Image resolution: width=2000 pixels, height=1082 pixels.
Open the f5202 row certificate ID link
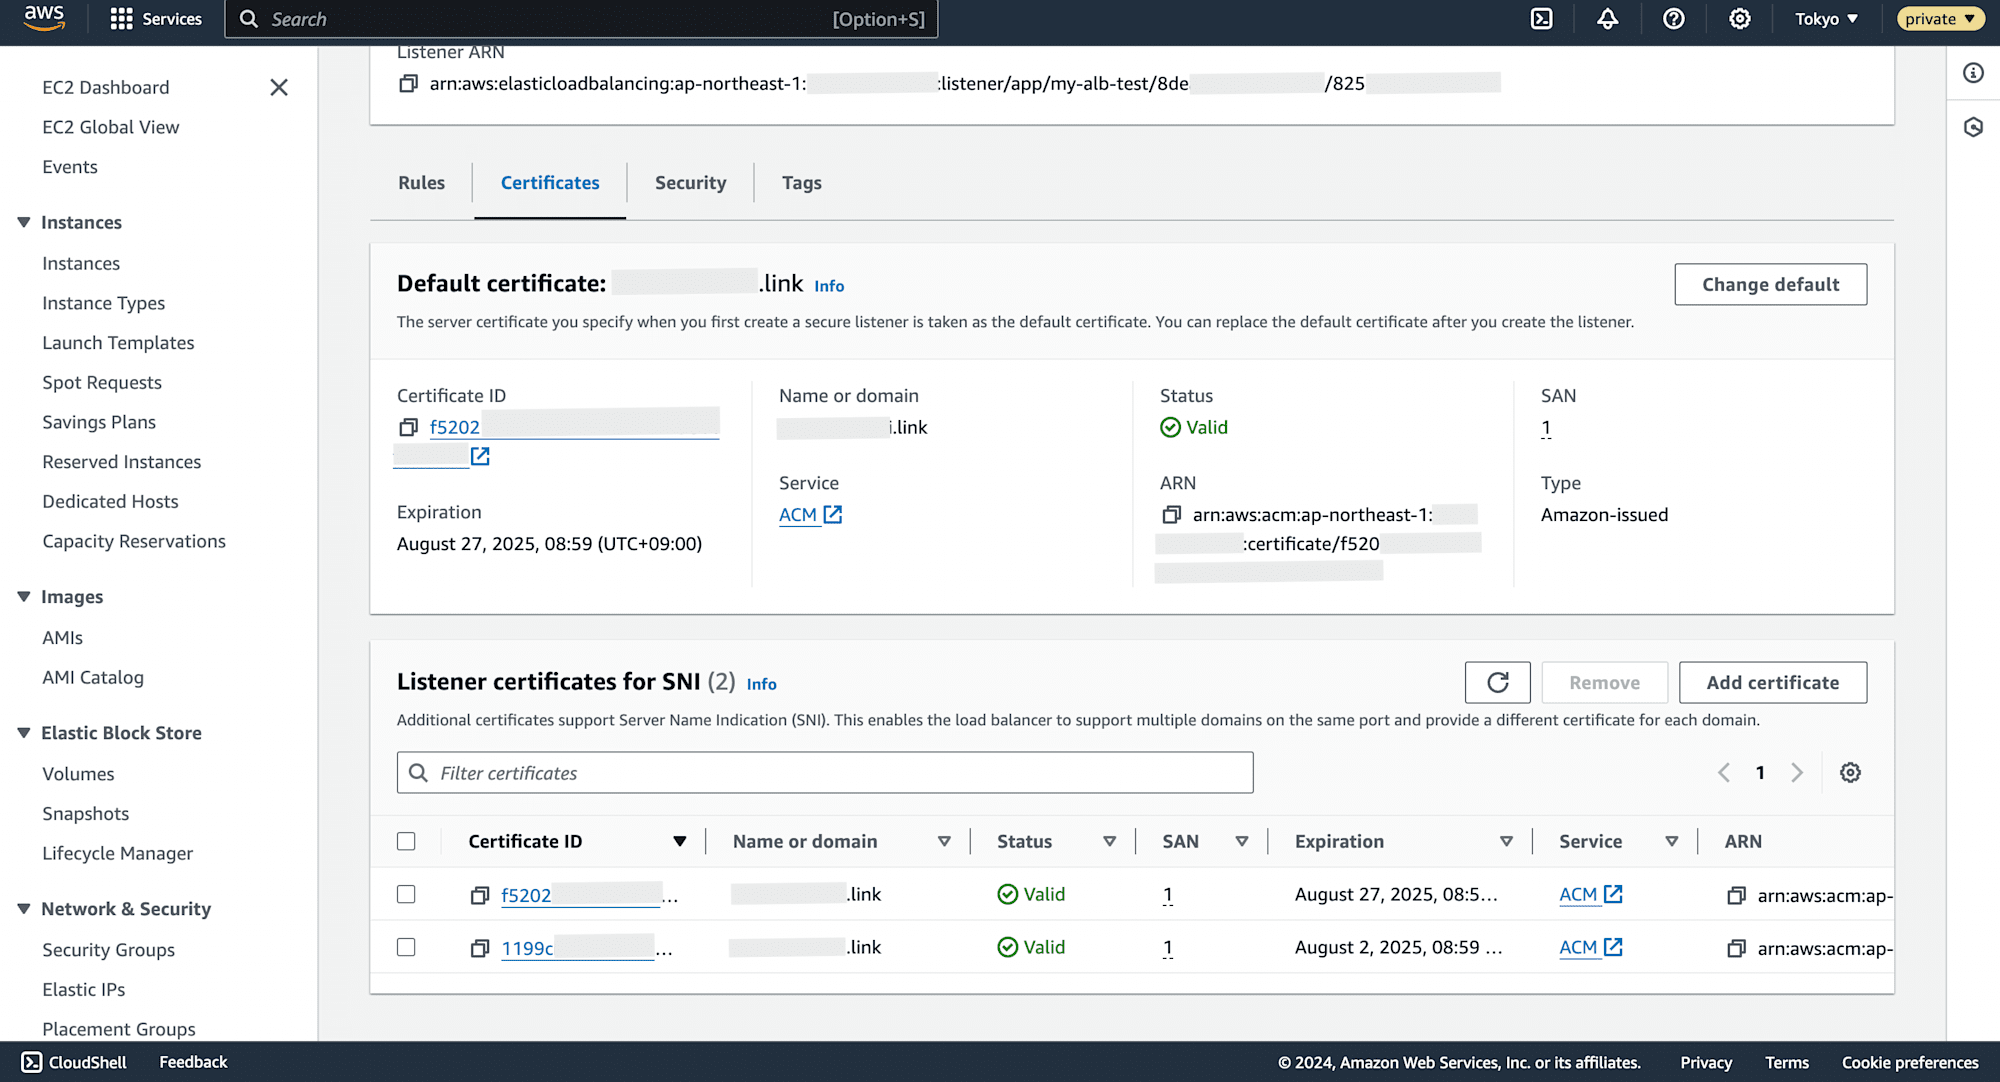[x=581, y=896]
